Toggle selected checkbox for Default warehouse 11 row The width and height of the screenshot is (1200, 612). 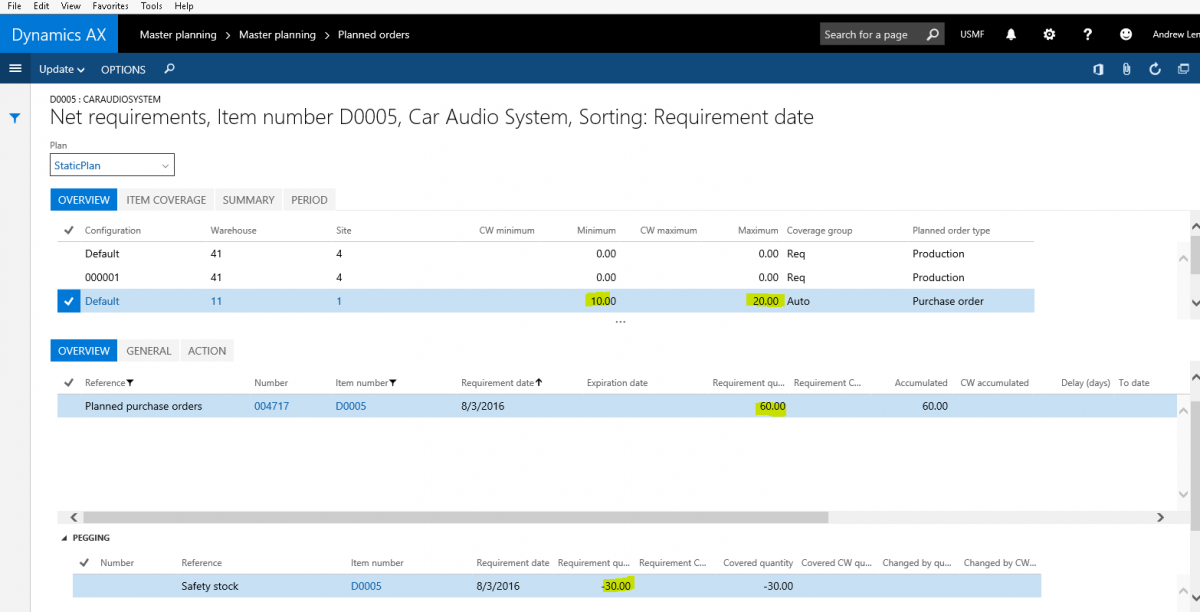[68, 301]
